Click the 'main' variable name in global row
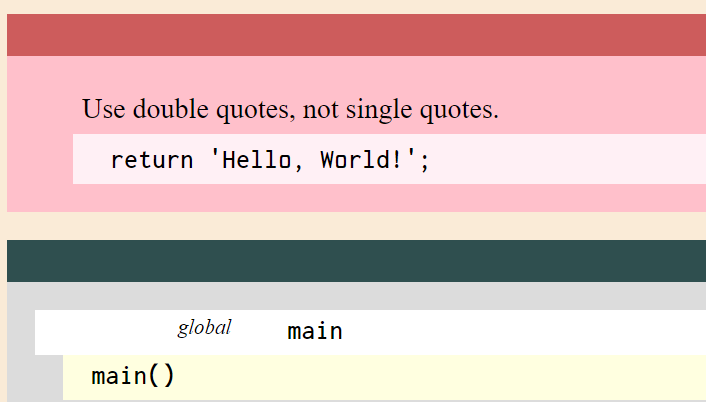 pos(315,331)
